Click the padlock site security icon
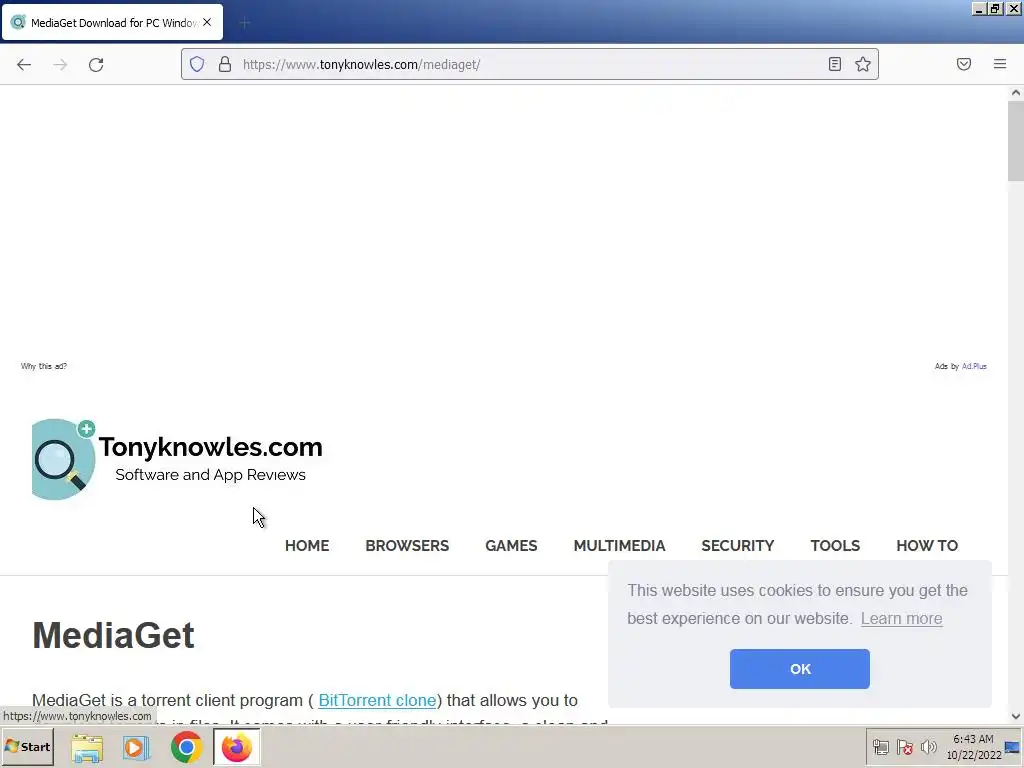 click(x=225, y=64)
